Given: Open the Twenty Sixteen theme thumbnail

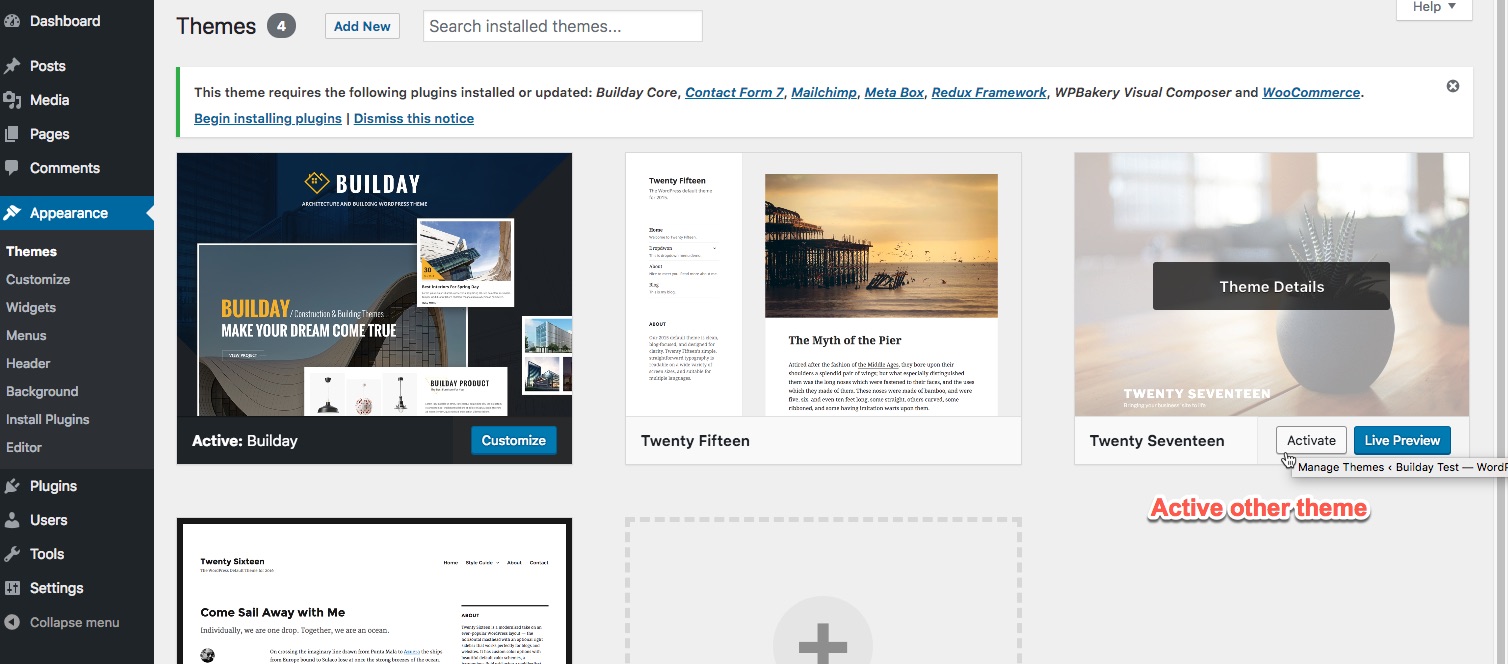Looking at the screenshot, I should 374,591.
